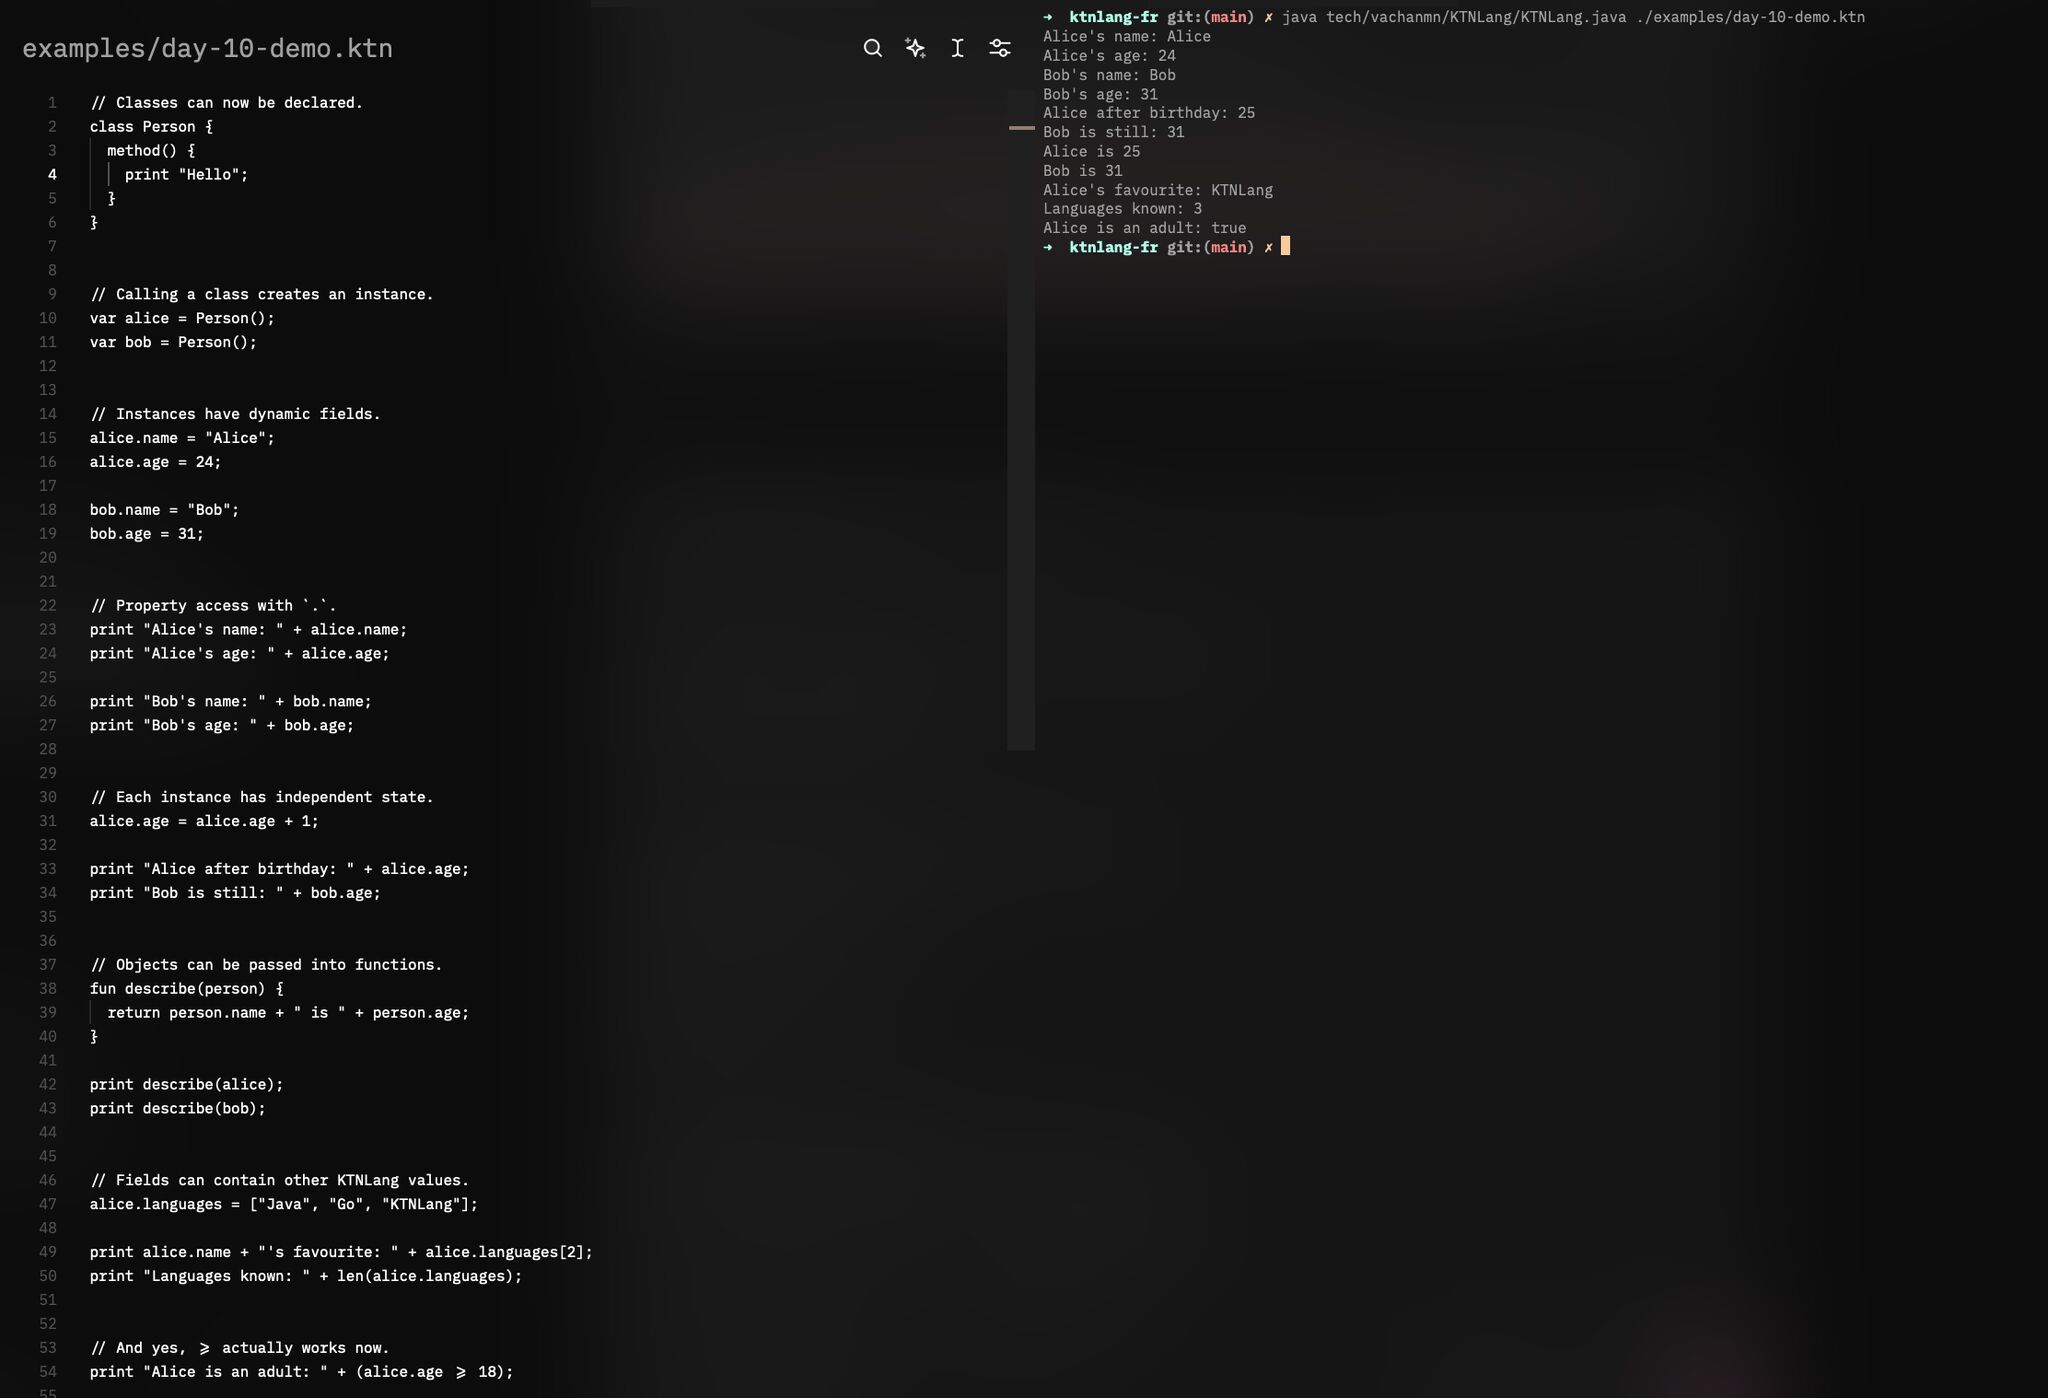Click the 'print "Alice is an adult: "' code line
Screen dimensions: 2048x1398
point(301,1373)
